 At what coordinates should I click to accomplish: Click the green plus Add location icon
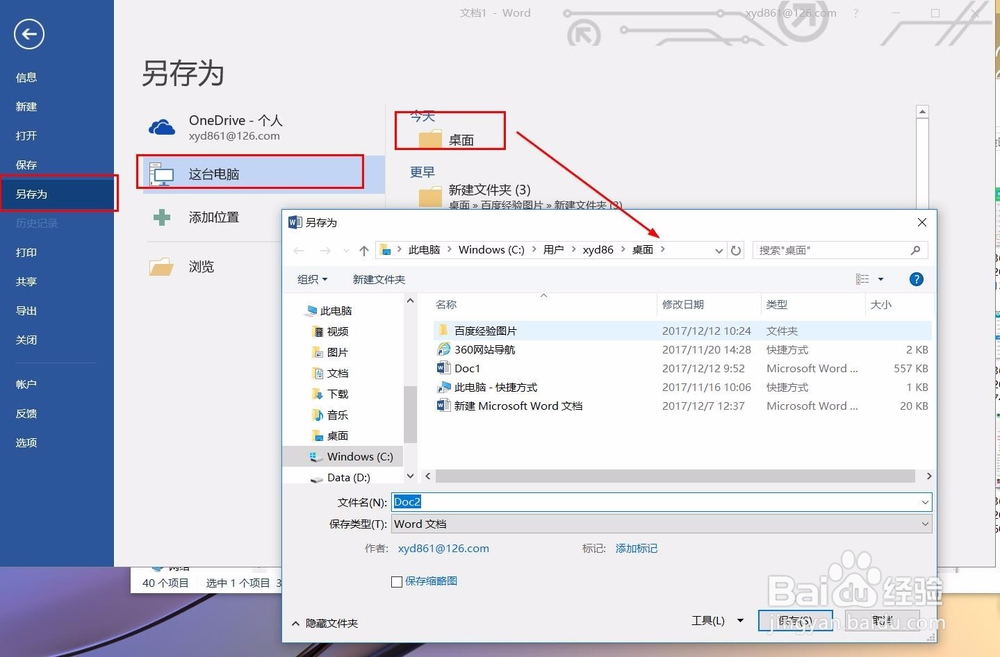[162, 218]
